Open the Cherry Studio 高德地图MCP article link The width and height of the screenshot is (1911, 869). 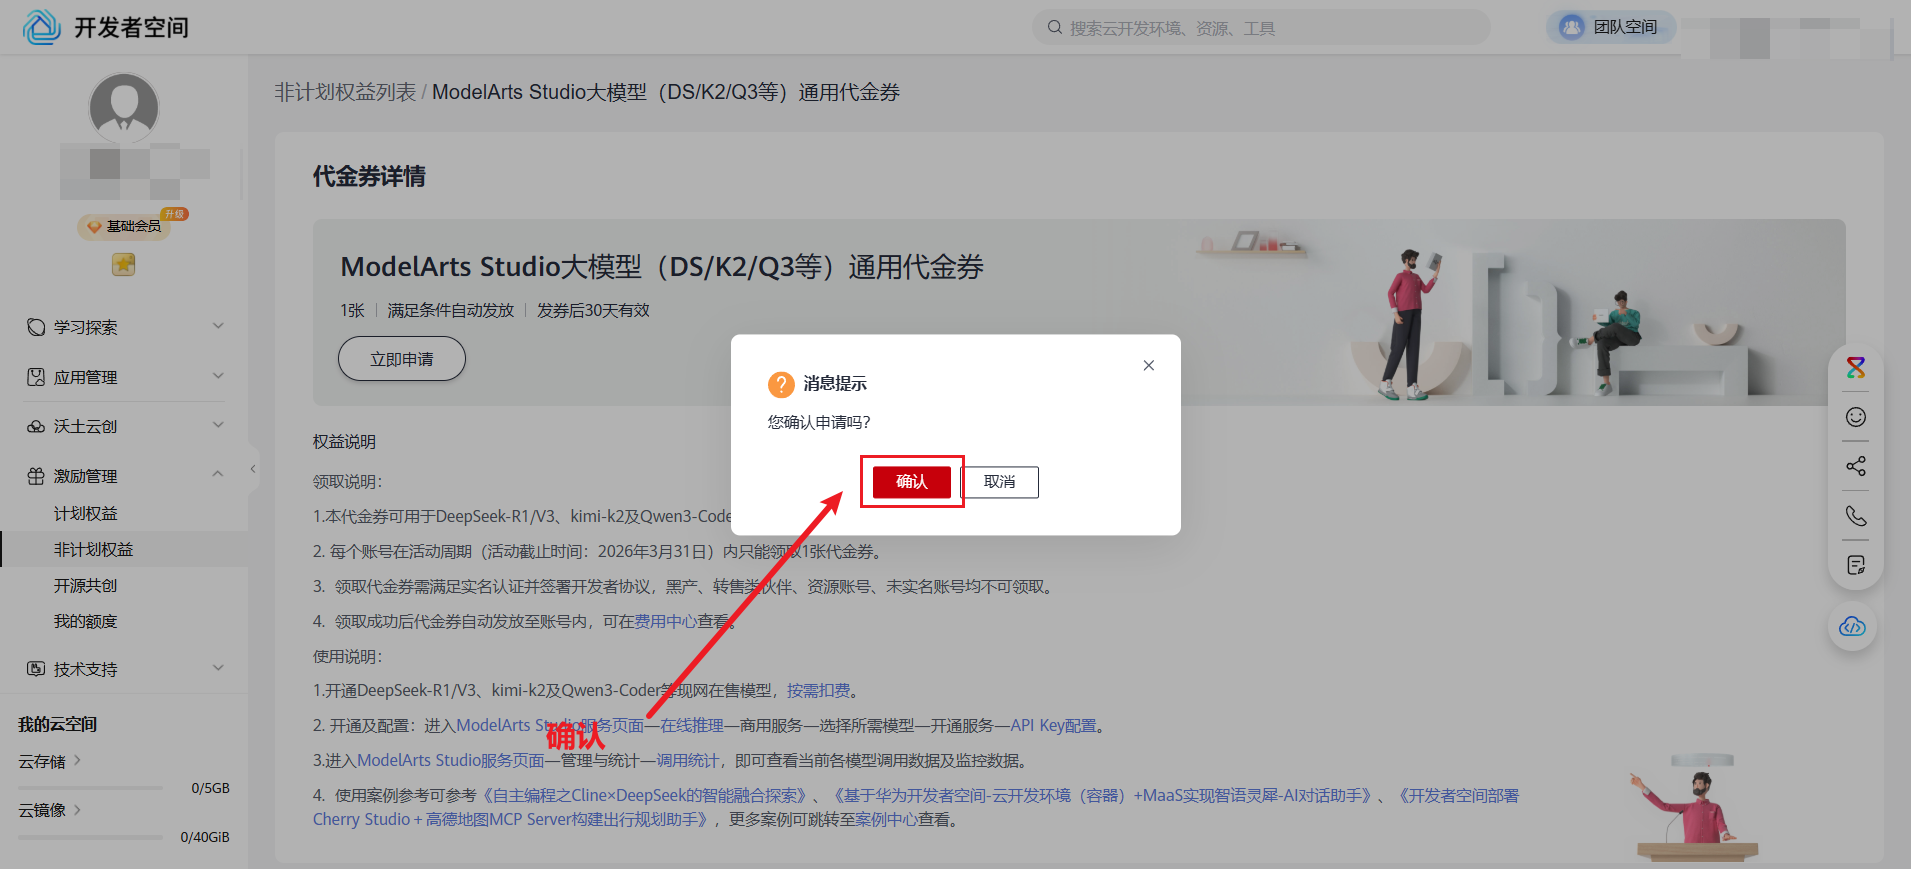(x=916, y=807)
